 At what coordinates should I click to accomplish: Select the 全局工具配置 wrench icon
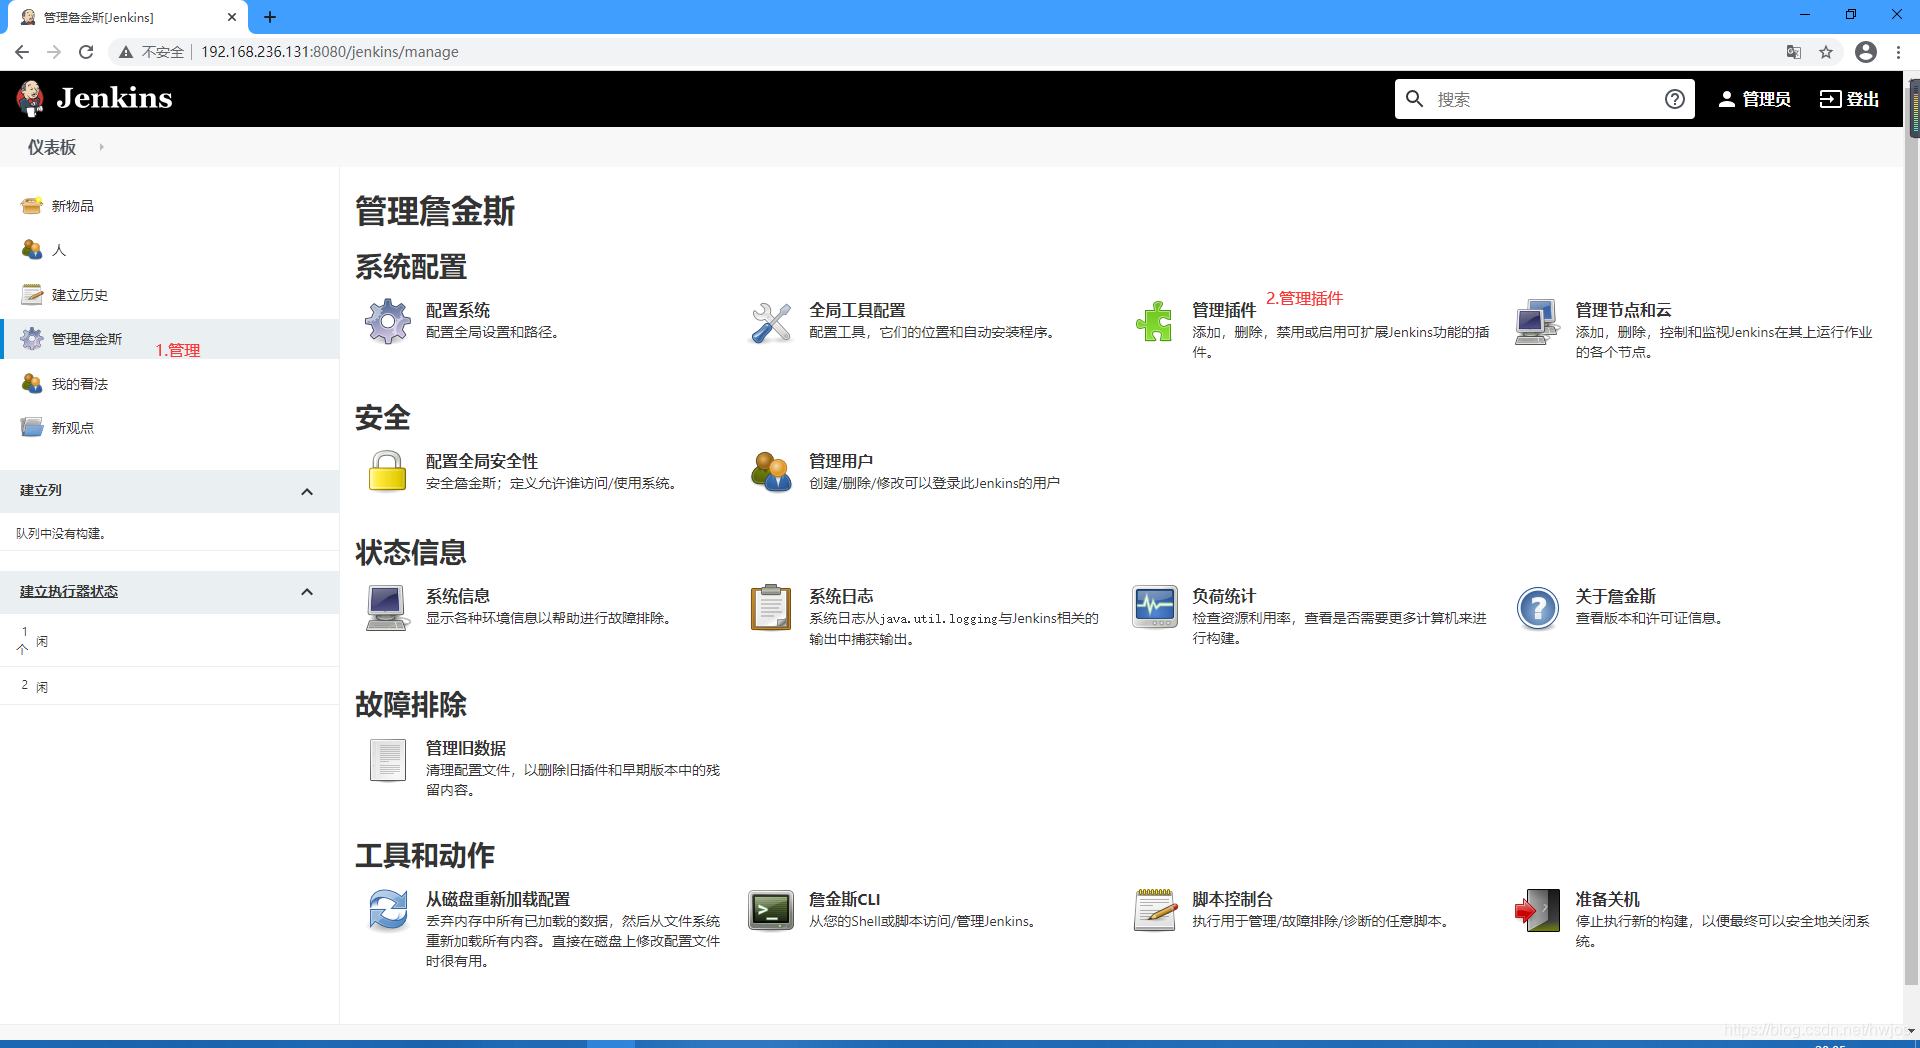coord(770,322)
